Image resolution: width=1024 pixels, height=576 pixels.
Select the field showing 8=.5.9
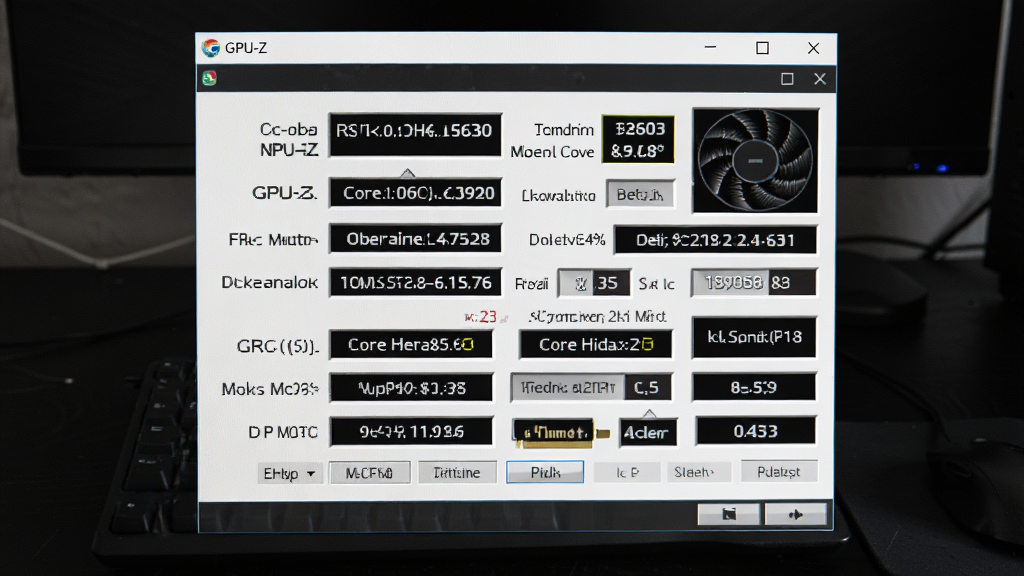tap(754, 387)
